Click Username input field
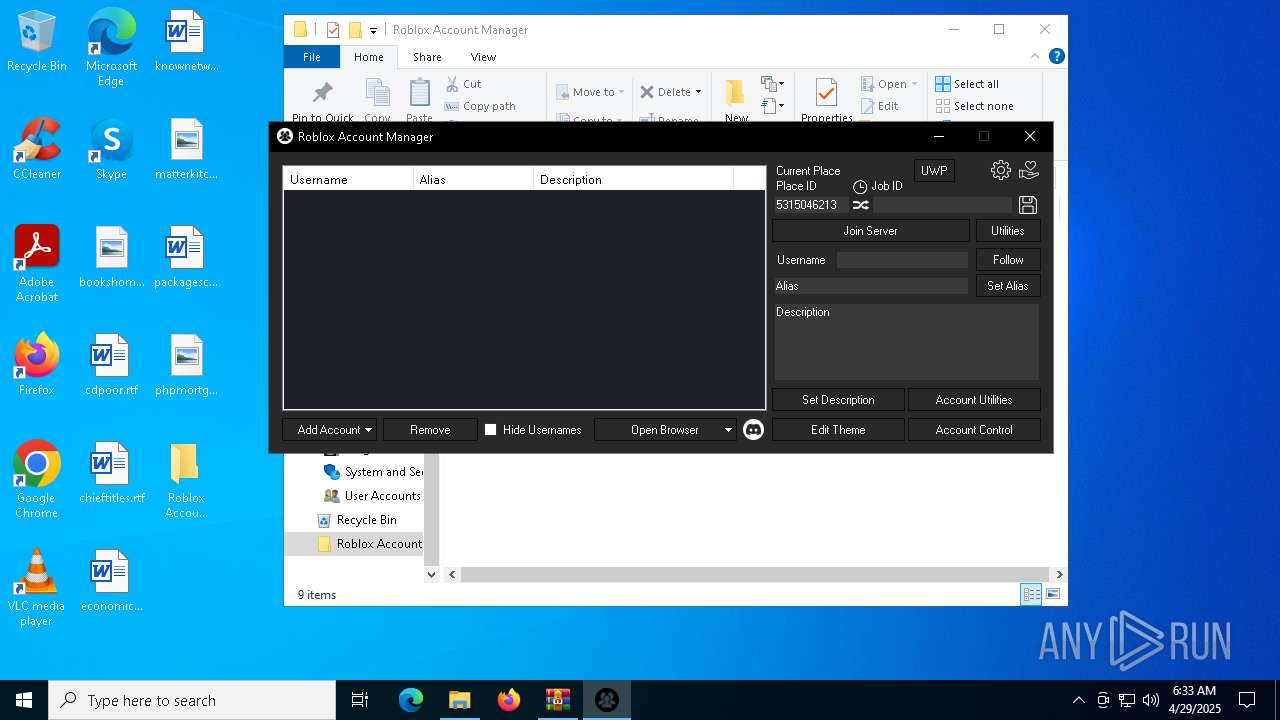The width and height of the screenshot is (1280, 720). tap(902, 260)
